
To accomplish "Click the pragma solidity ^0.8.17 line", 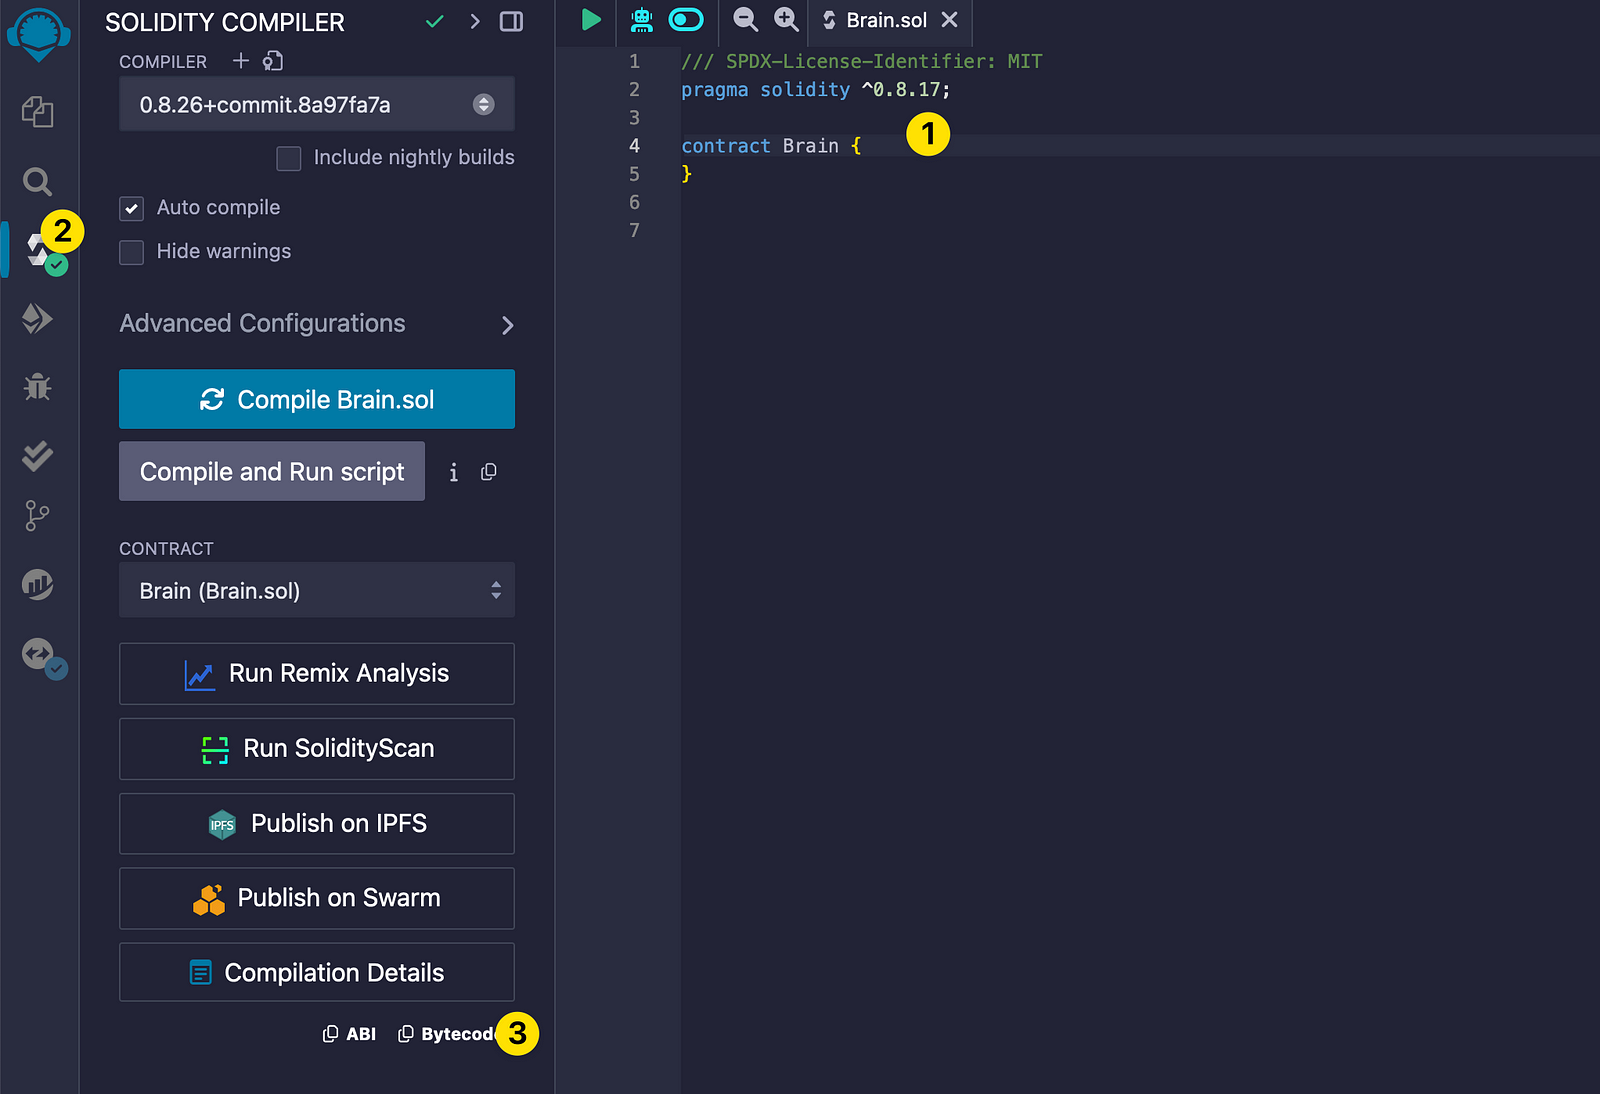I will coord(816,90).
